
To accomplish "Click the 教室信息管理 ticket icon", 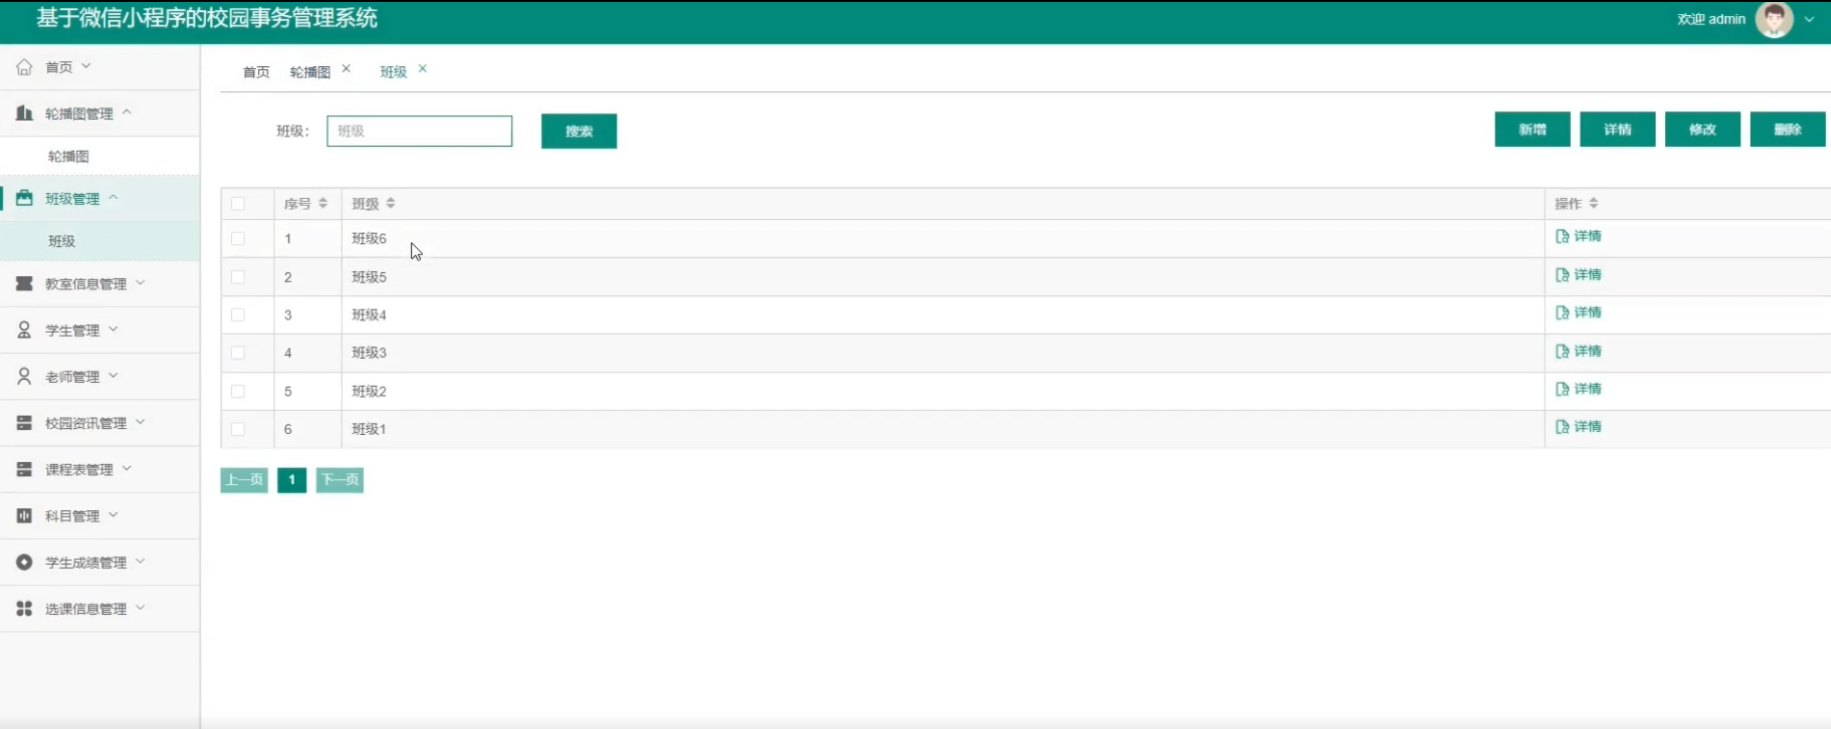I will 24,284.
